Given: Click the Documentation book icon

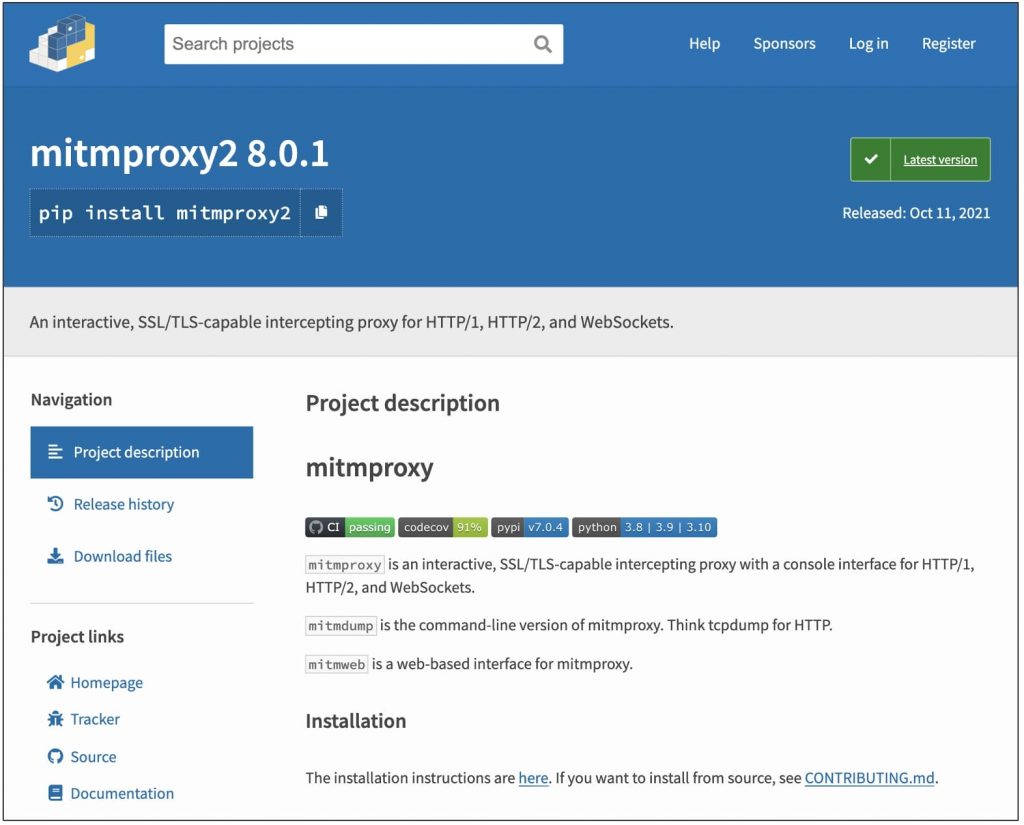Looking at the screenshot, I should coord(56,793).
